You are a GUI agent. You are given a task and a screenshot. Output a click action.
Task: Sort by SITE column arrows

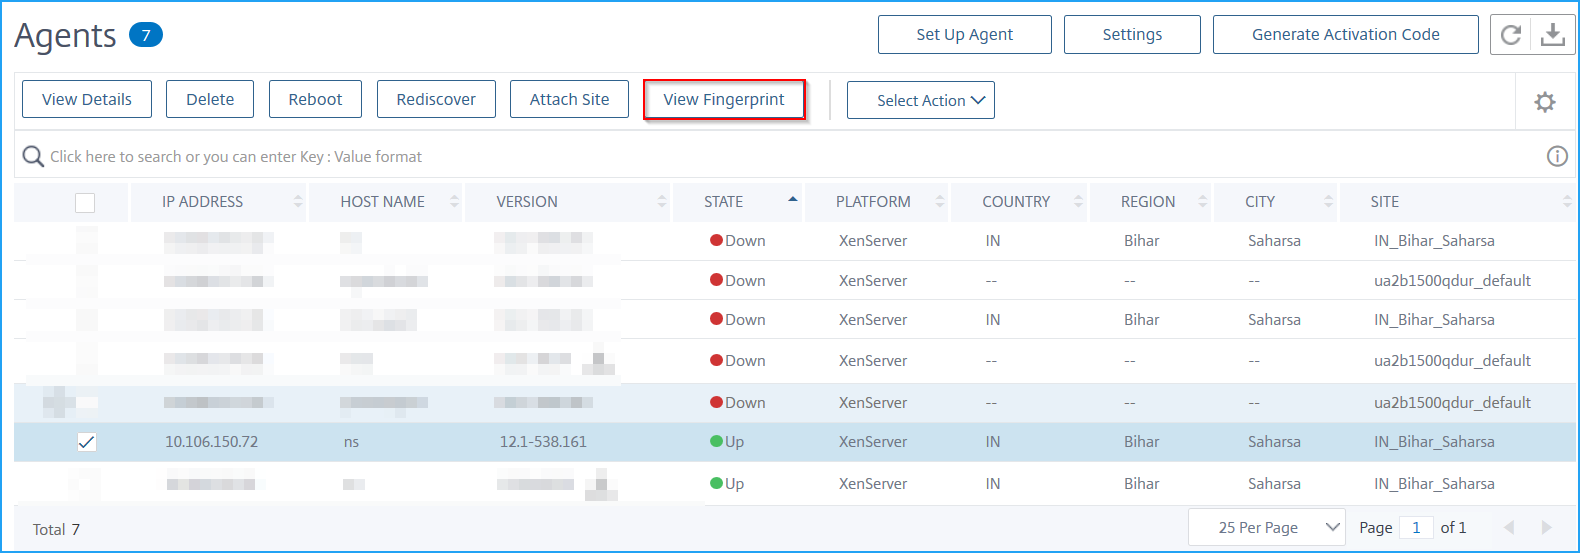(1567, 202)
